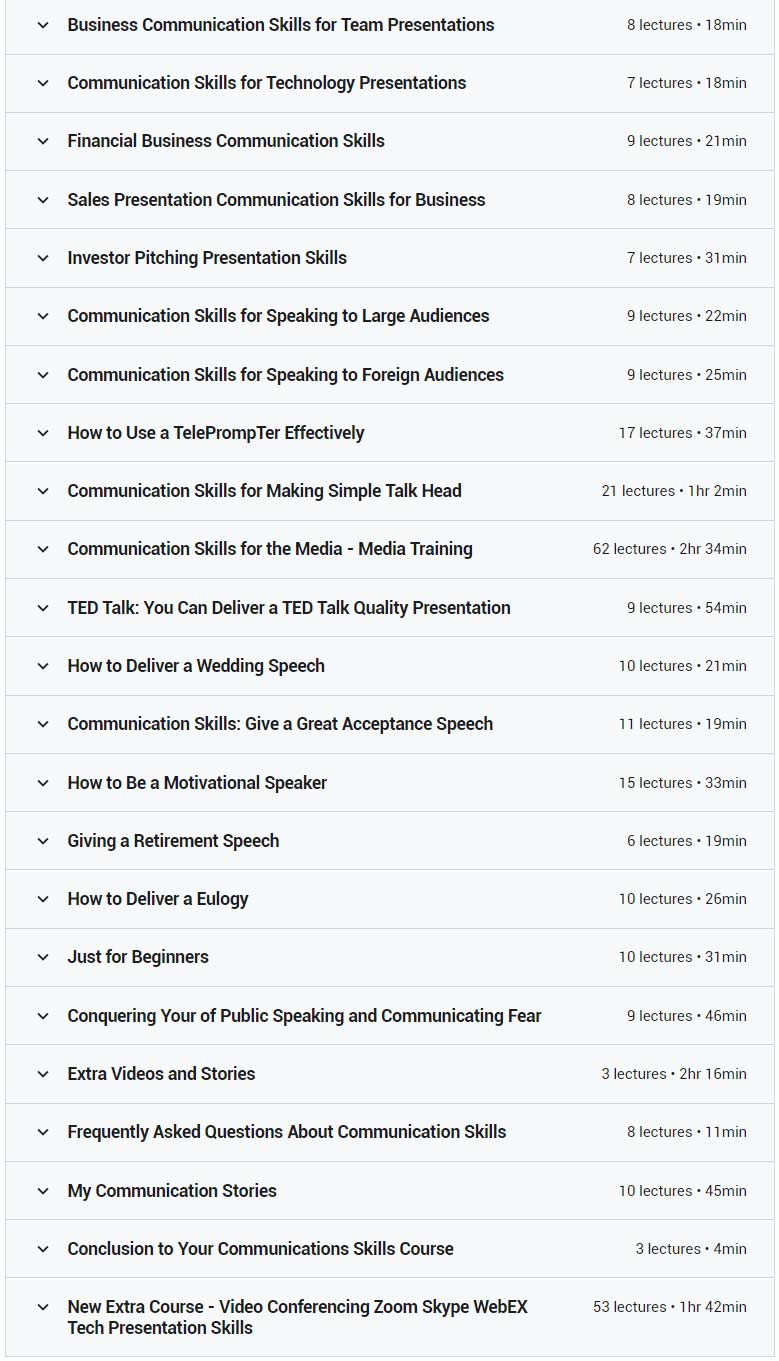The width and height of the screenshot is (779, 1361).
Task: Click Communication Skills for the Media section title
Action: tap(270, 549)
